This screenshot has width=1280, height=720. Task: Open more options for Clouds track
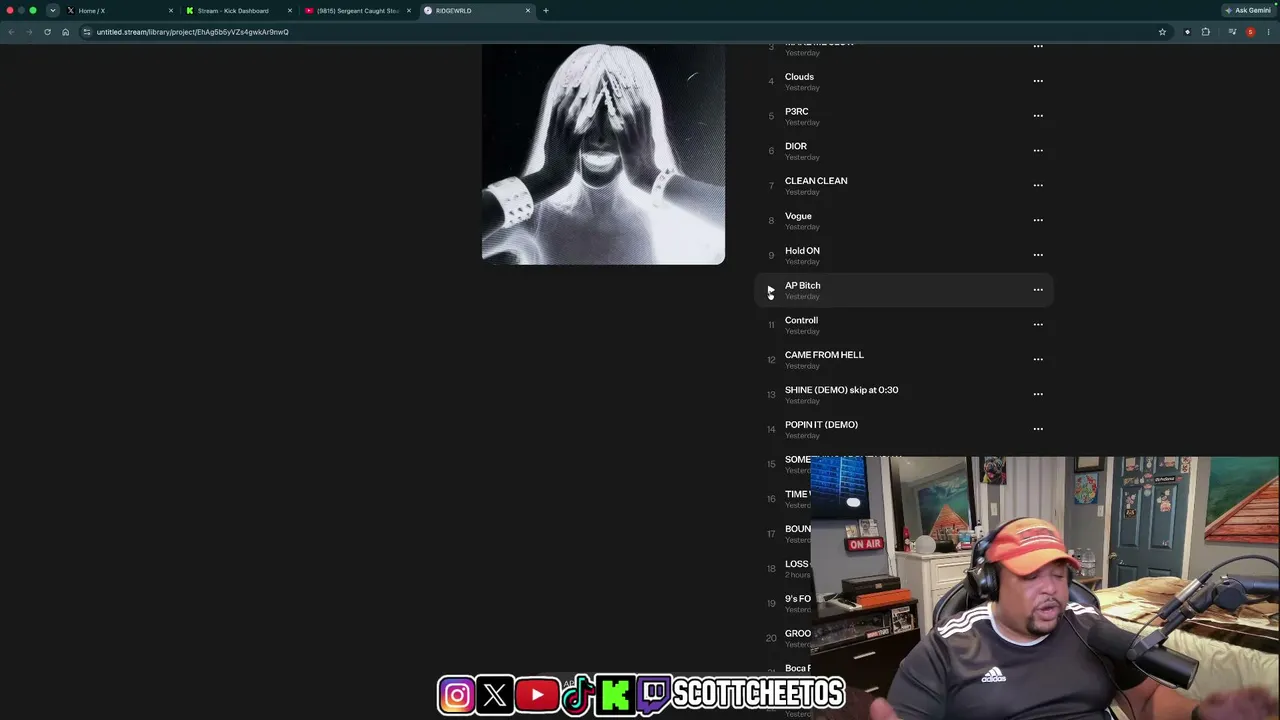coord(1038,81)
